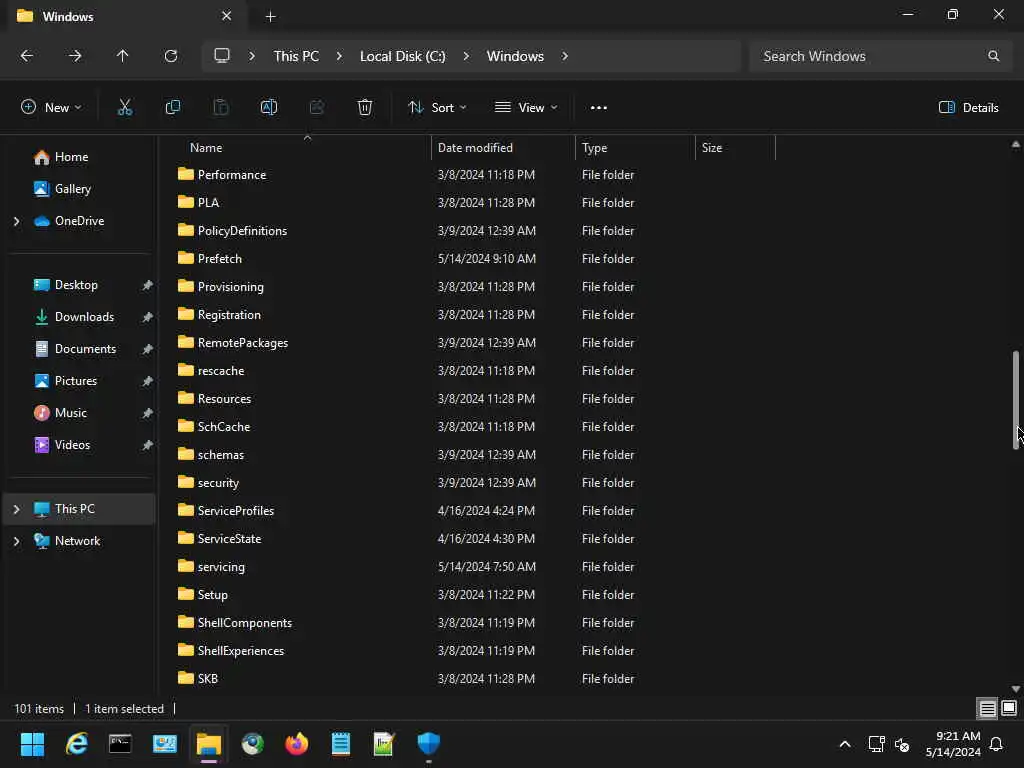Open Firefox from the taskbar
This screenshot has height=768, width=1024.
pyautogui.click(x=296, y=744)
